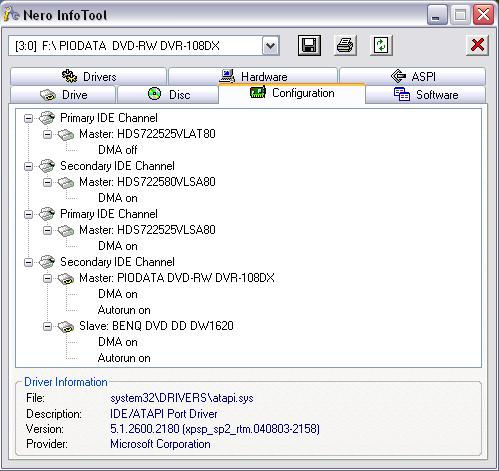Click the optical drive icon beside BENQ DVD DD
499x471 pixels.
click(x=66, y=327)
